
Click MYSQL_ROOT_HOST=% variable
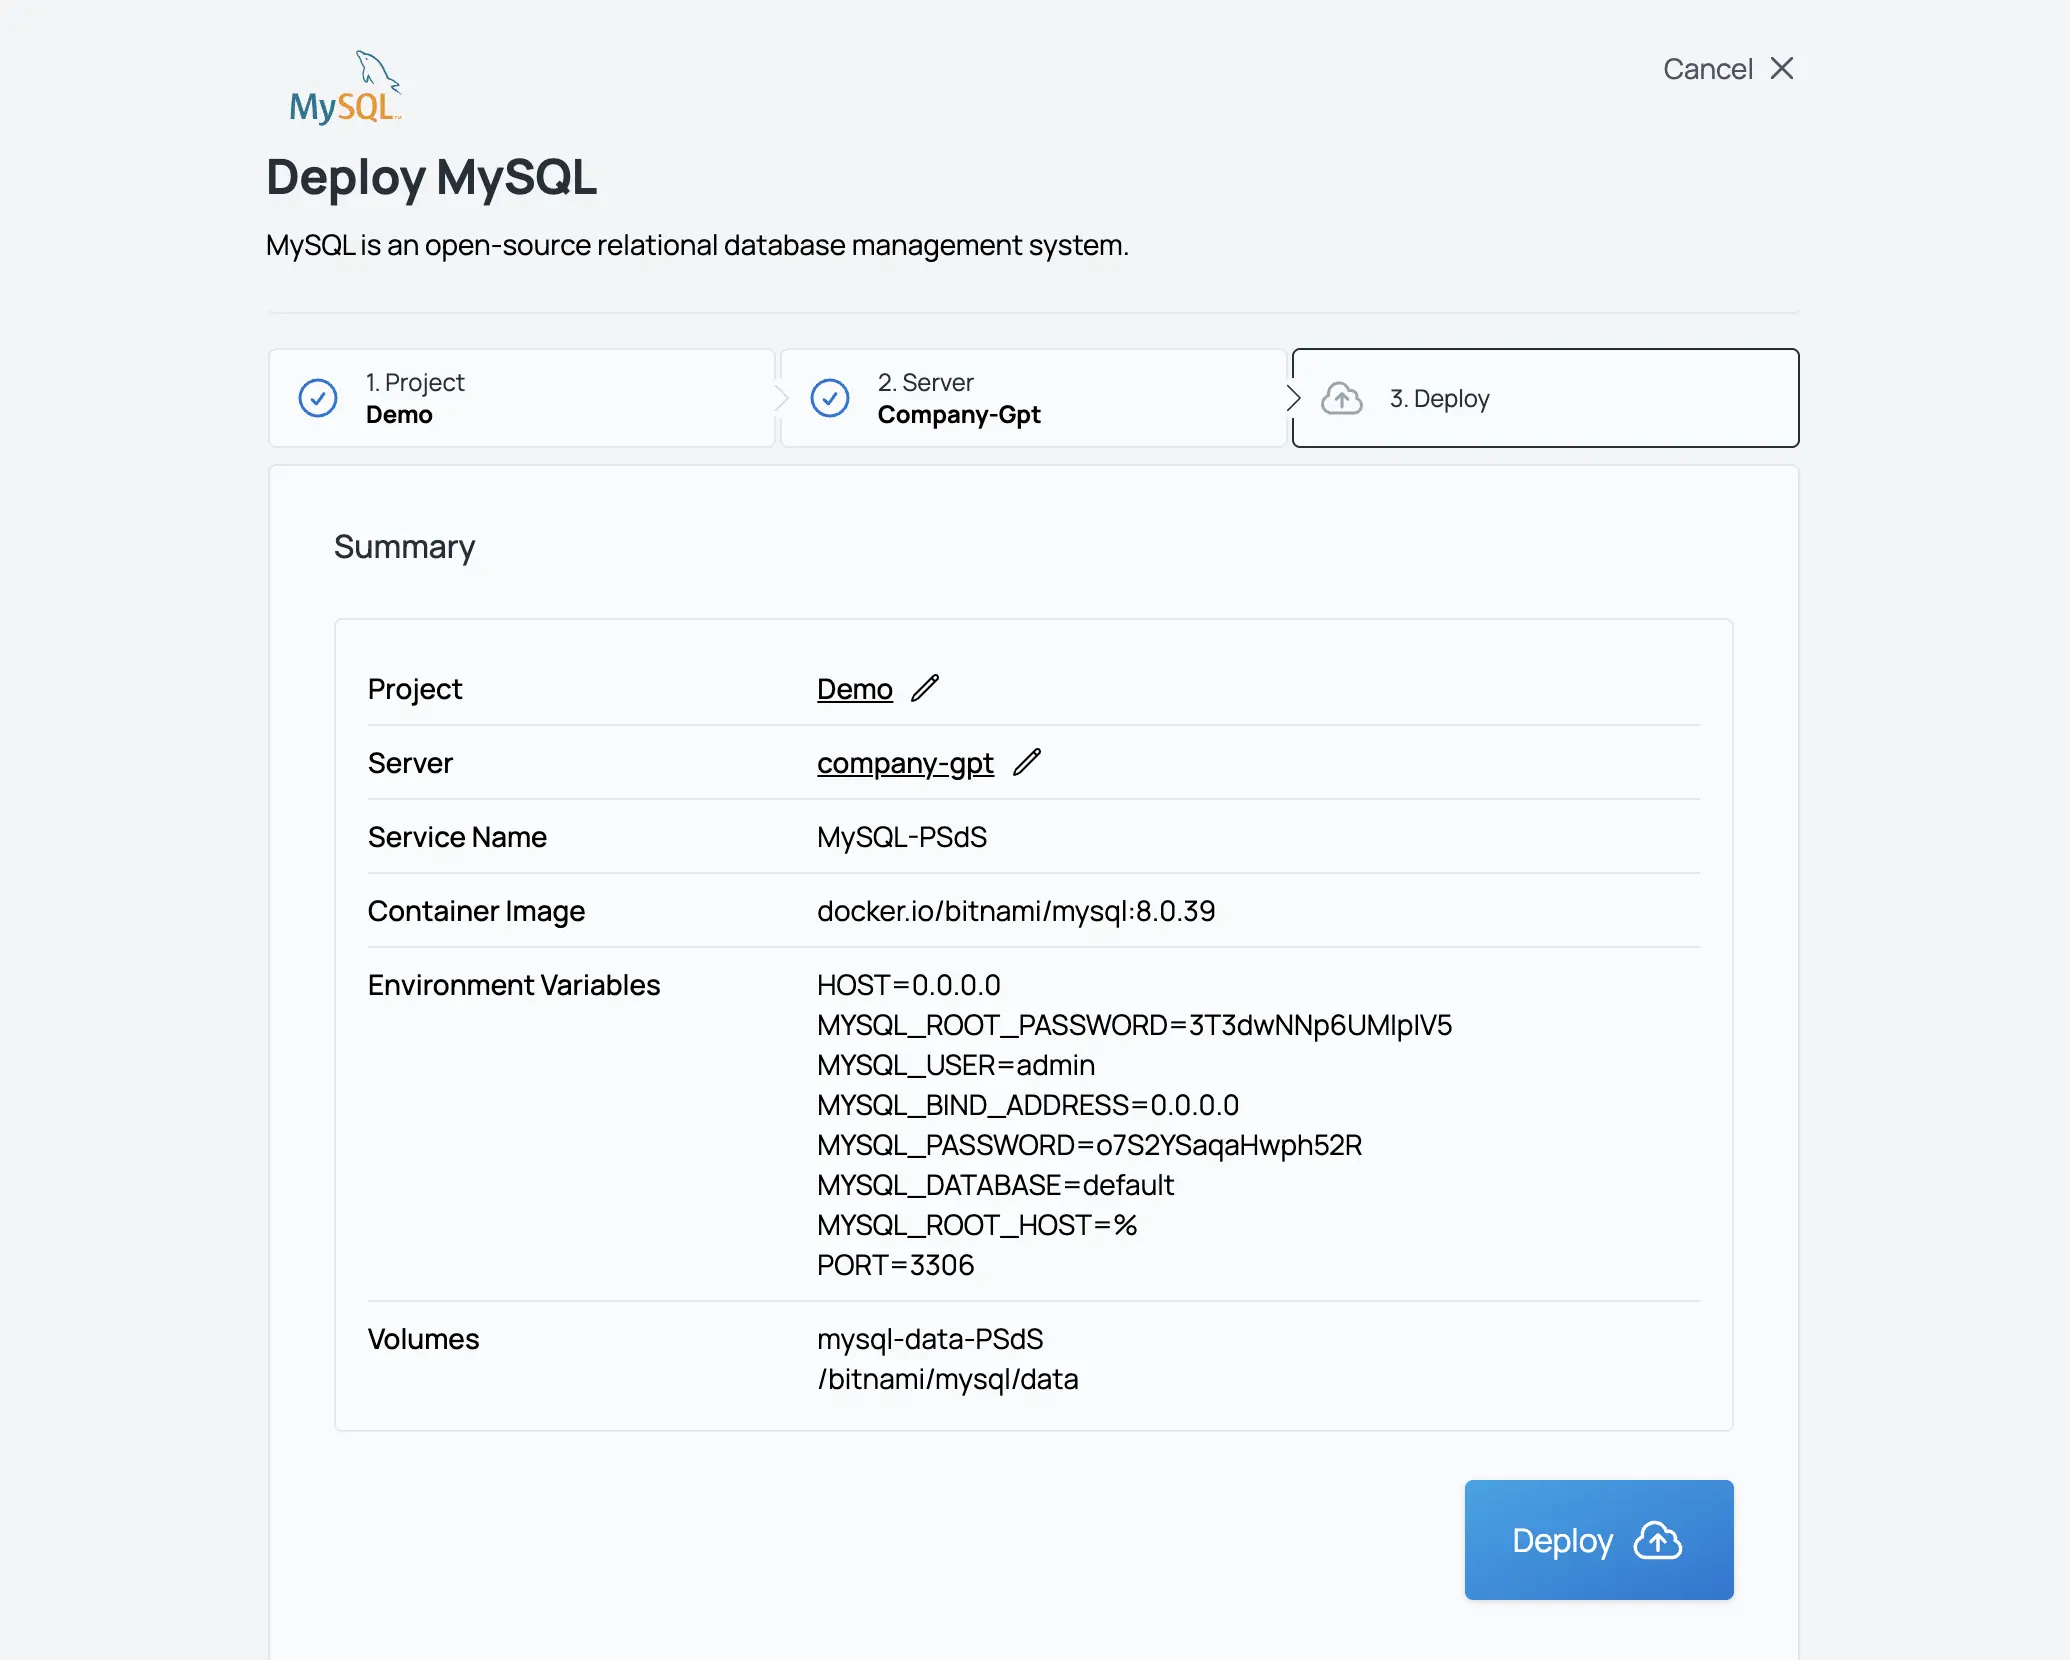977,1225
